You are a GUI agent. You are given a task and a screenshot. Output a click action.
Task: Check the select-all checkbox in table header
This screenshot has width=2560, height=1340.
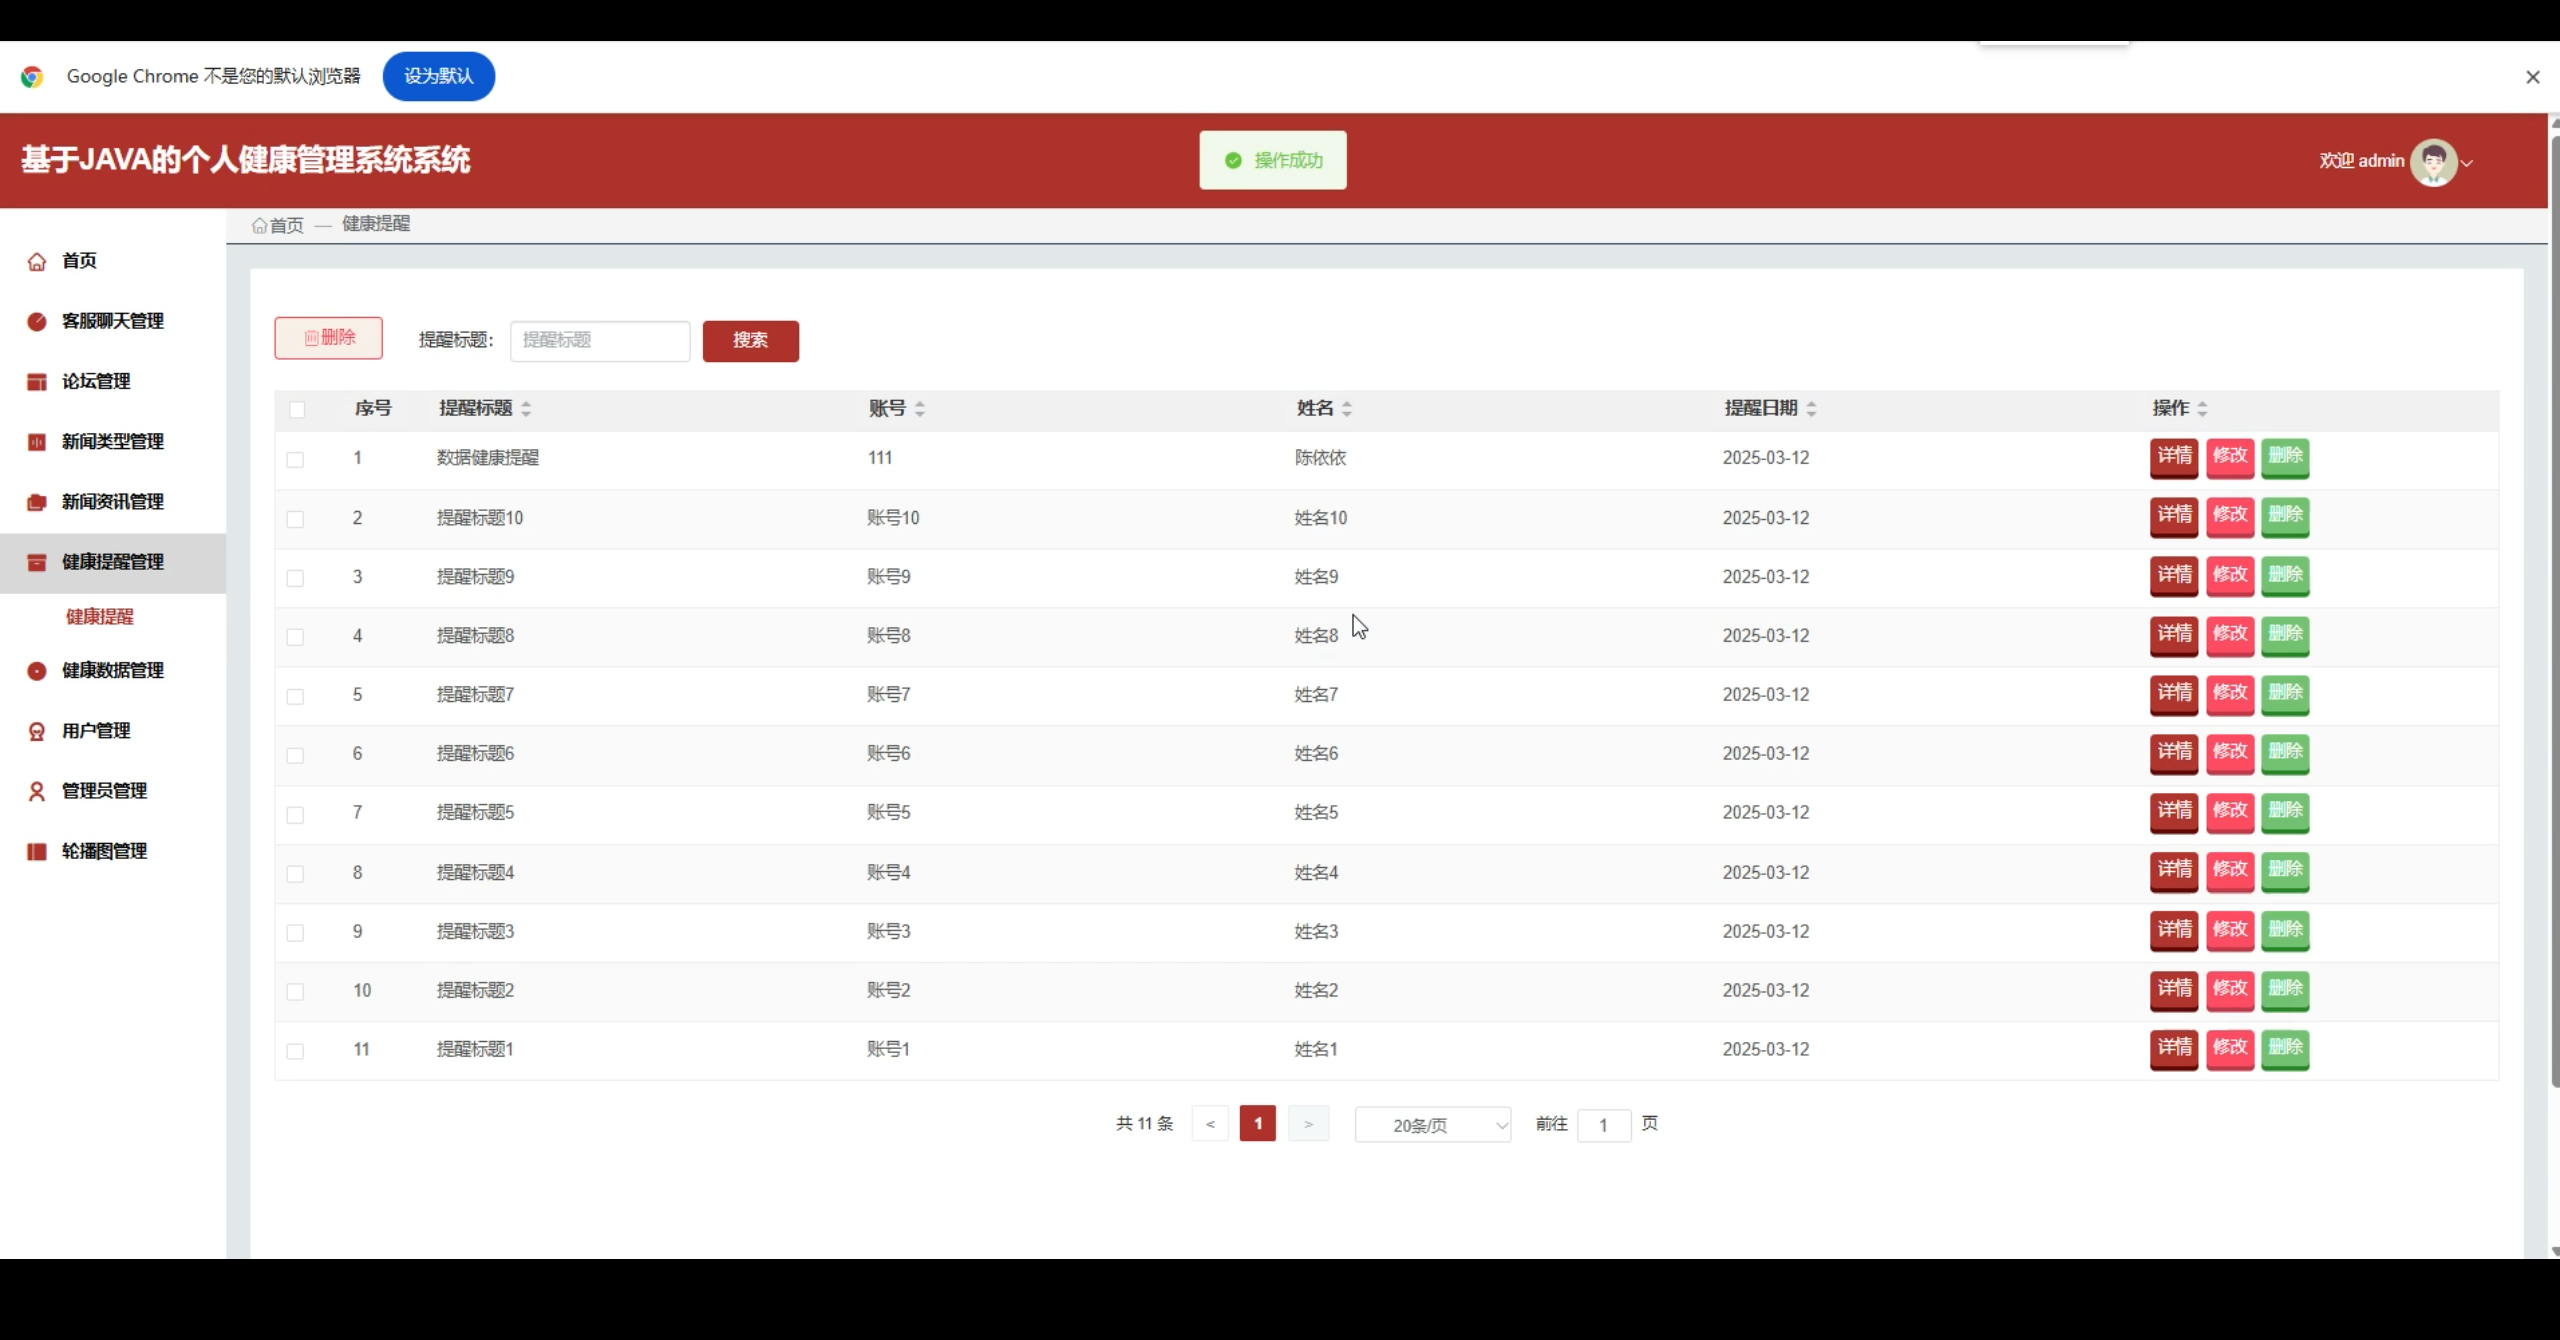[x=296, y=409]
